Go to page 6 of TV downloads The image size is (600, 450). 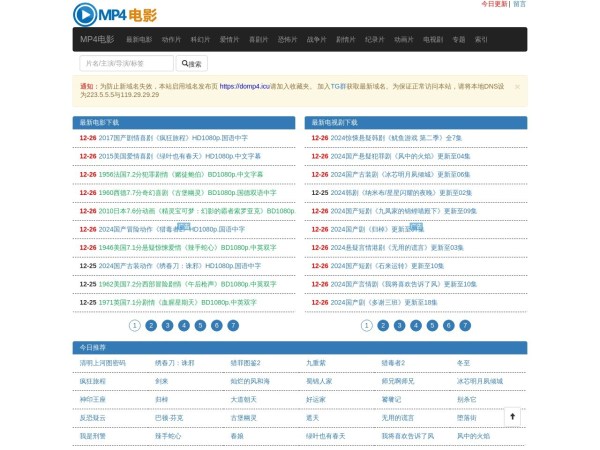[x=449, y=325]
